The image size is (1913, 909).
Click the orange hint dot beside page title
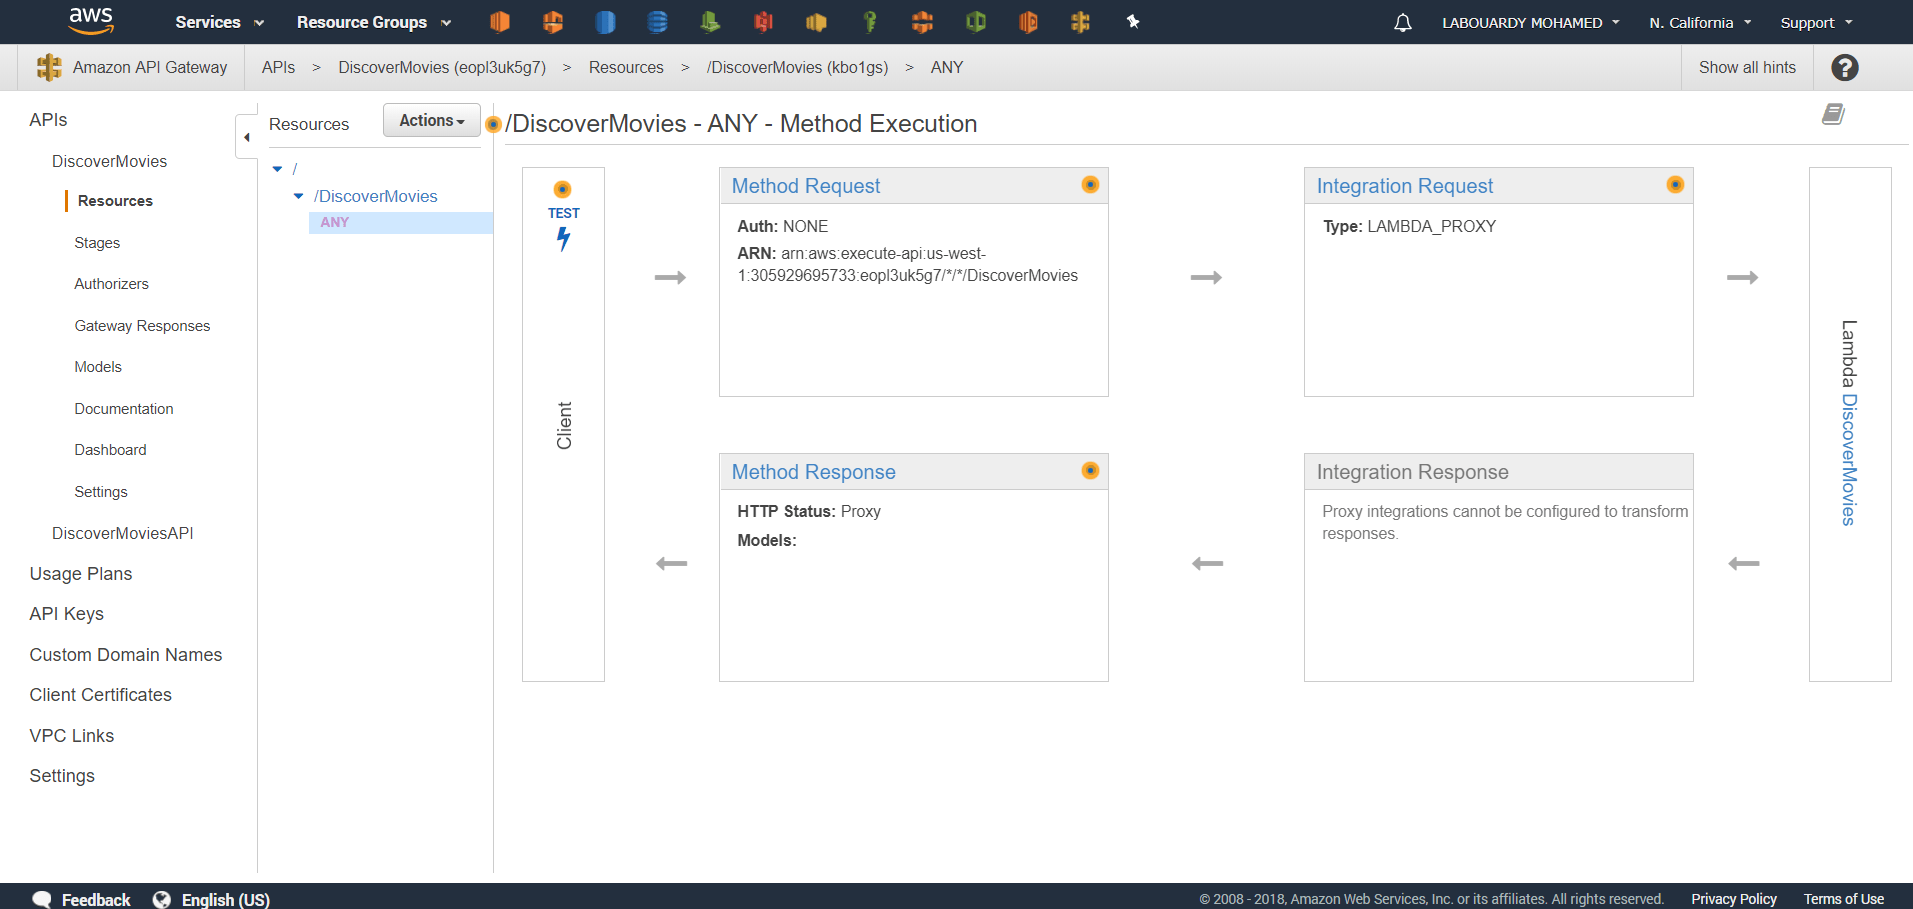tap(493, 125)
